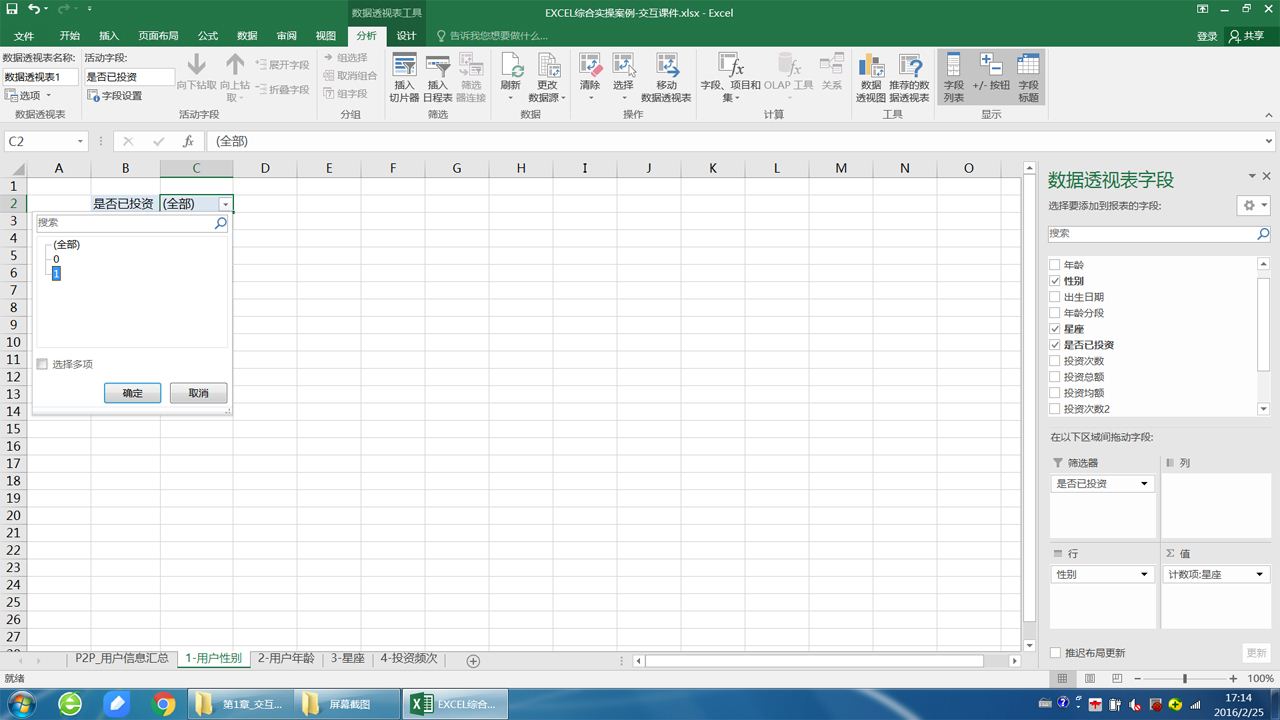Open the 计数项:星座 value field dropdown

[x=1258, y=575]
